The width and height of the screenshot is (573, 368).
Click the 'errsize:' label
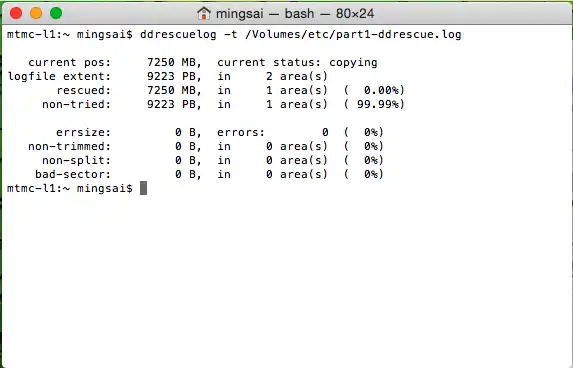(x=83, y=132)
